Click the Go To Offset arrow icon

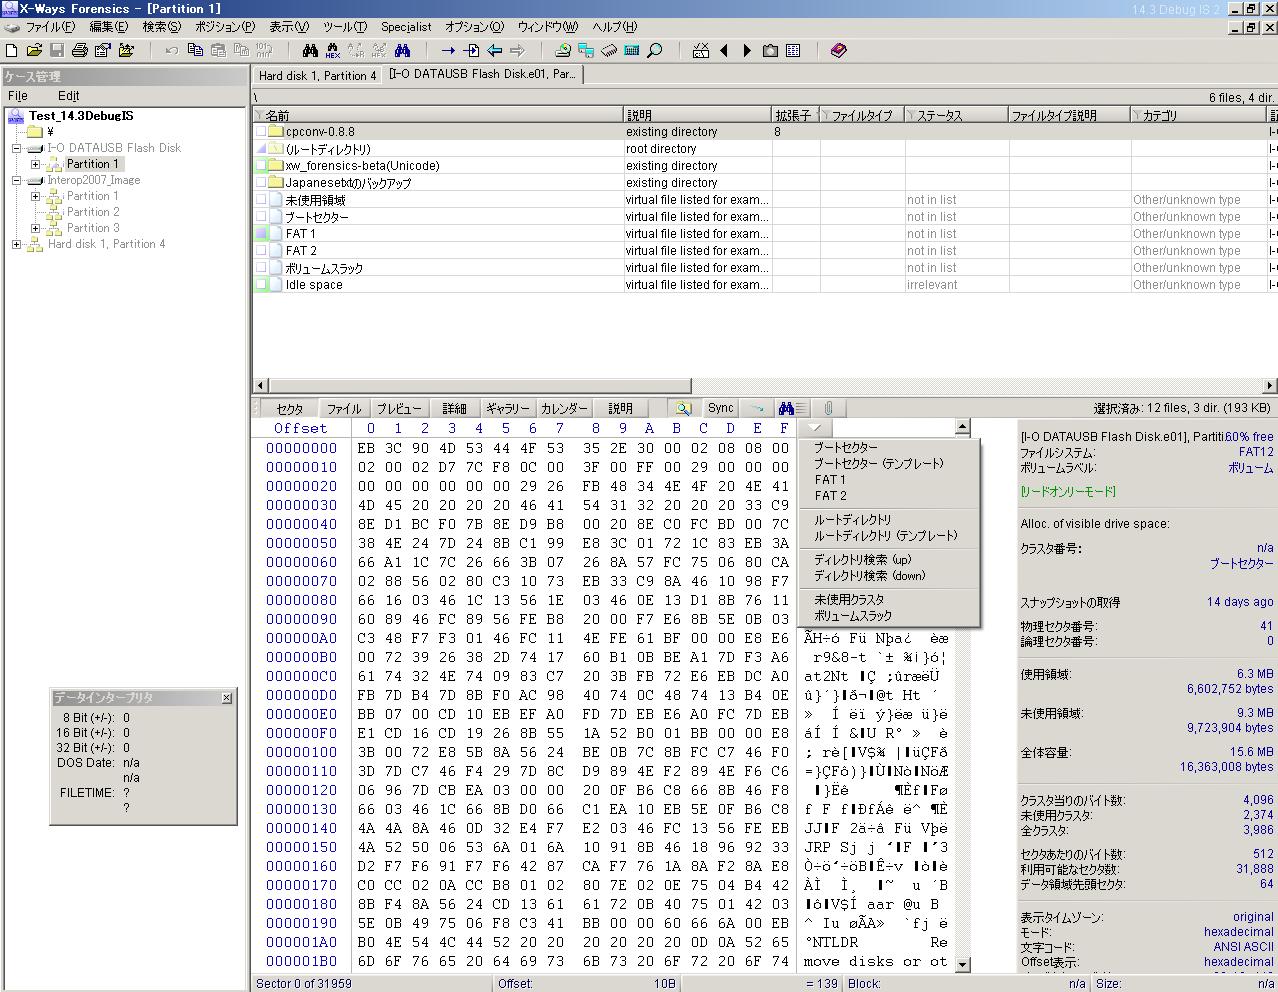(448, 50)
